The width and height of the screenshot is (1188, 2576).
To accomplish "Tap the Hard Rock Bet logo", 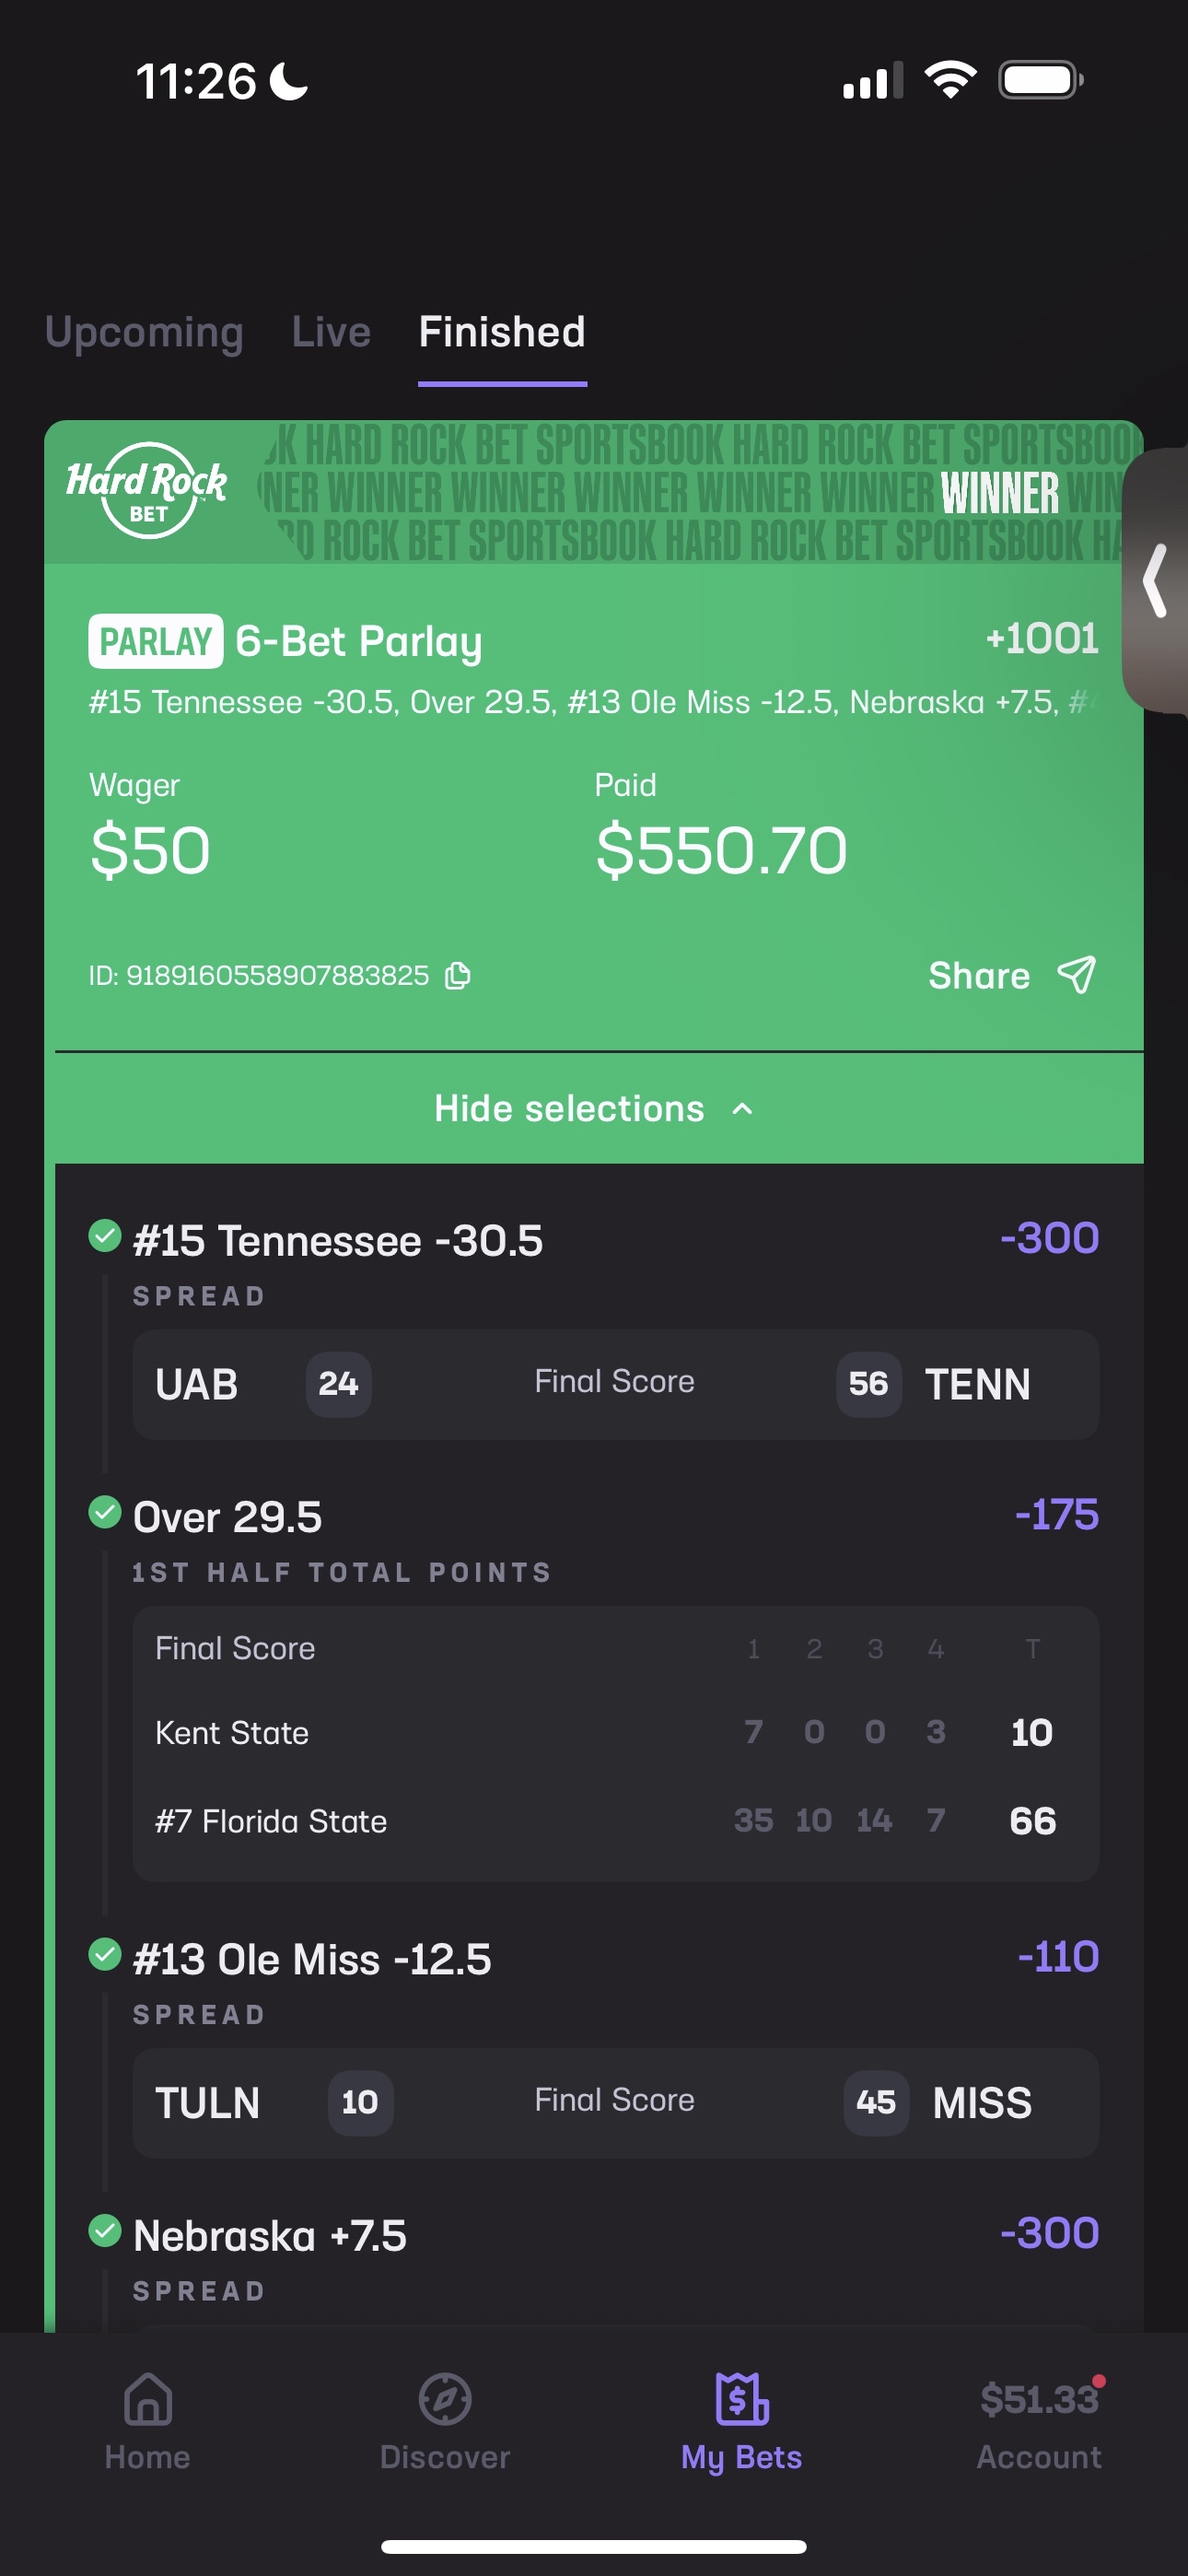I will 147,490.
